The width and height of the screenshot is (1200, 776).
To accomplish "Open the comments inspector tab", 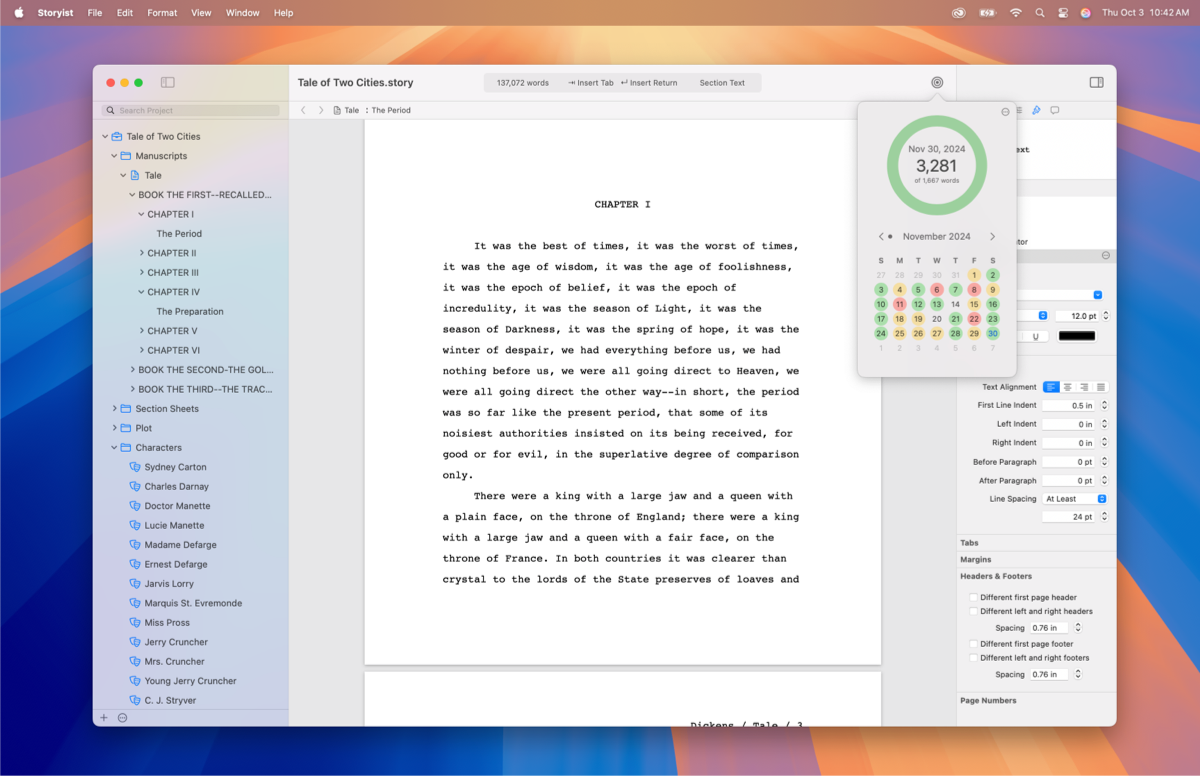I will tap(1054, 111).
